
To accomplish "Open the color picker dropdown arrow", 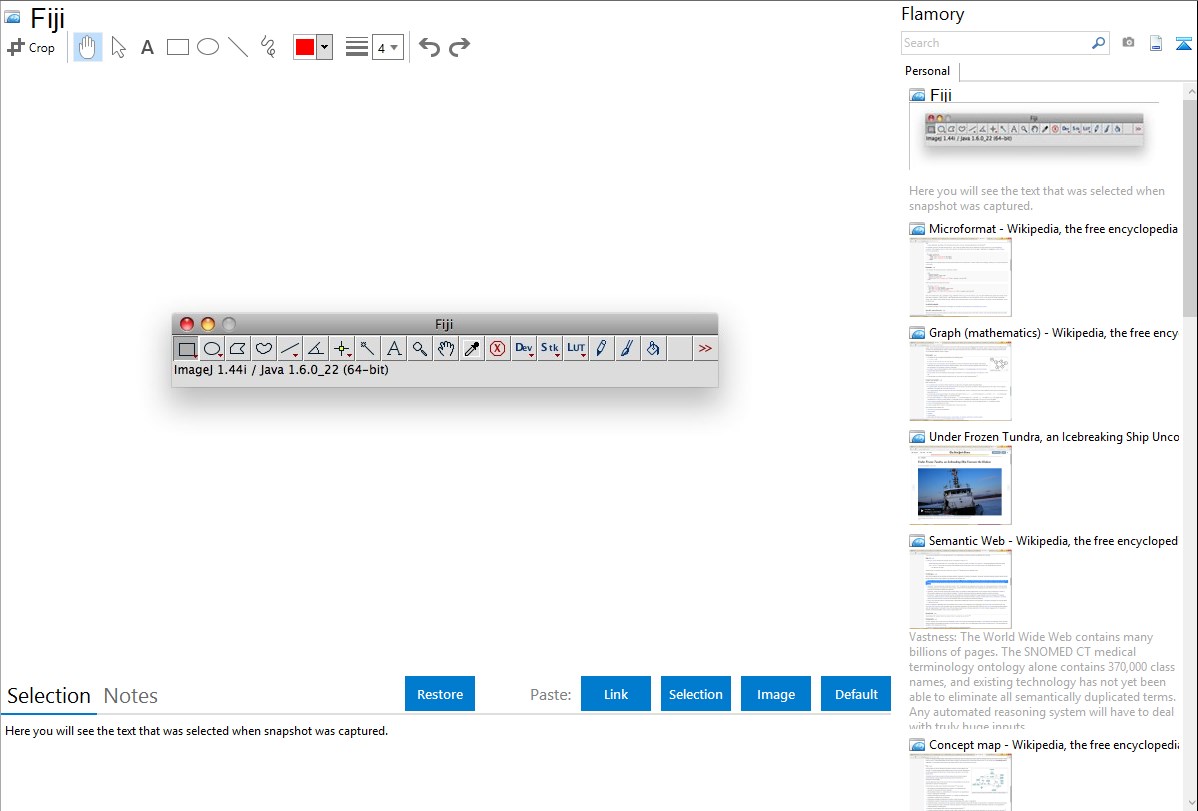I will (325, 47).
